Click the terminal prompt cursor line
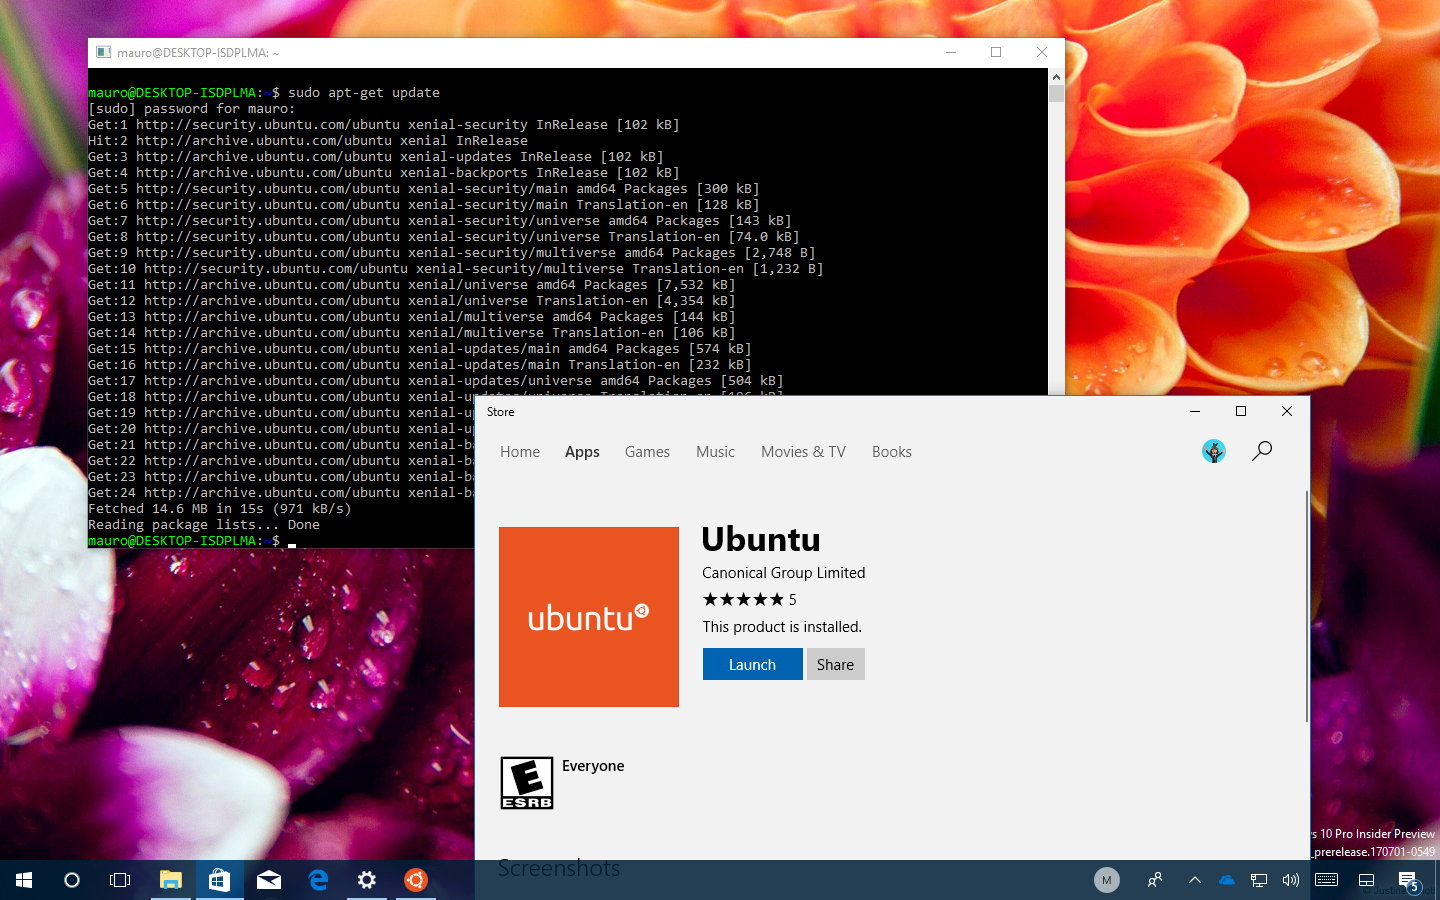 pos(193,540)
